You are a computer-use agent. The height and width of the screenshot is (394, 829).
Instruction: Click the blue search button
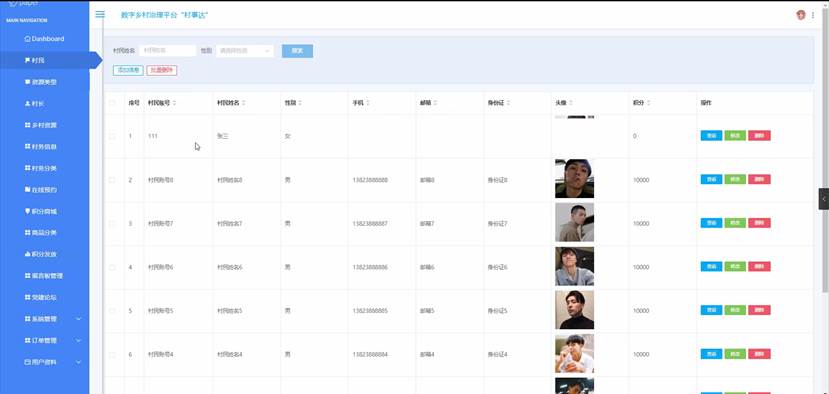pos(297,51)
